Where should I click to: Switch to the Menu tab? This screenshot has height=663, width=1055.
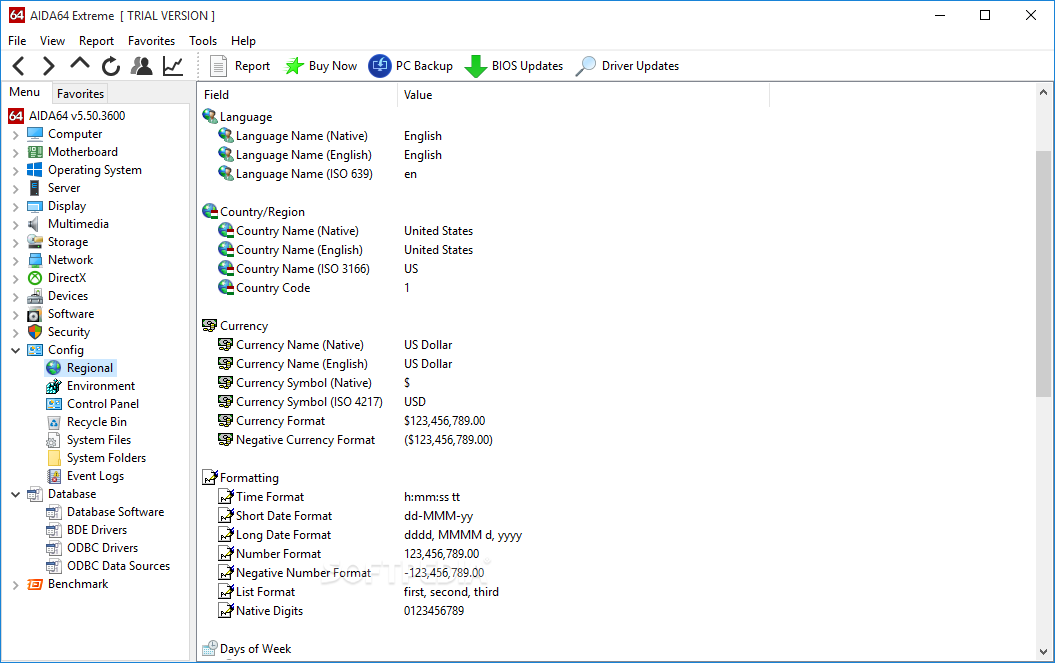tap(25, 92)
